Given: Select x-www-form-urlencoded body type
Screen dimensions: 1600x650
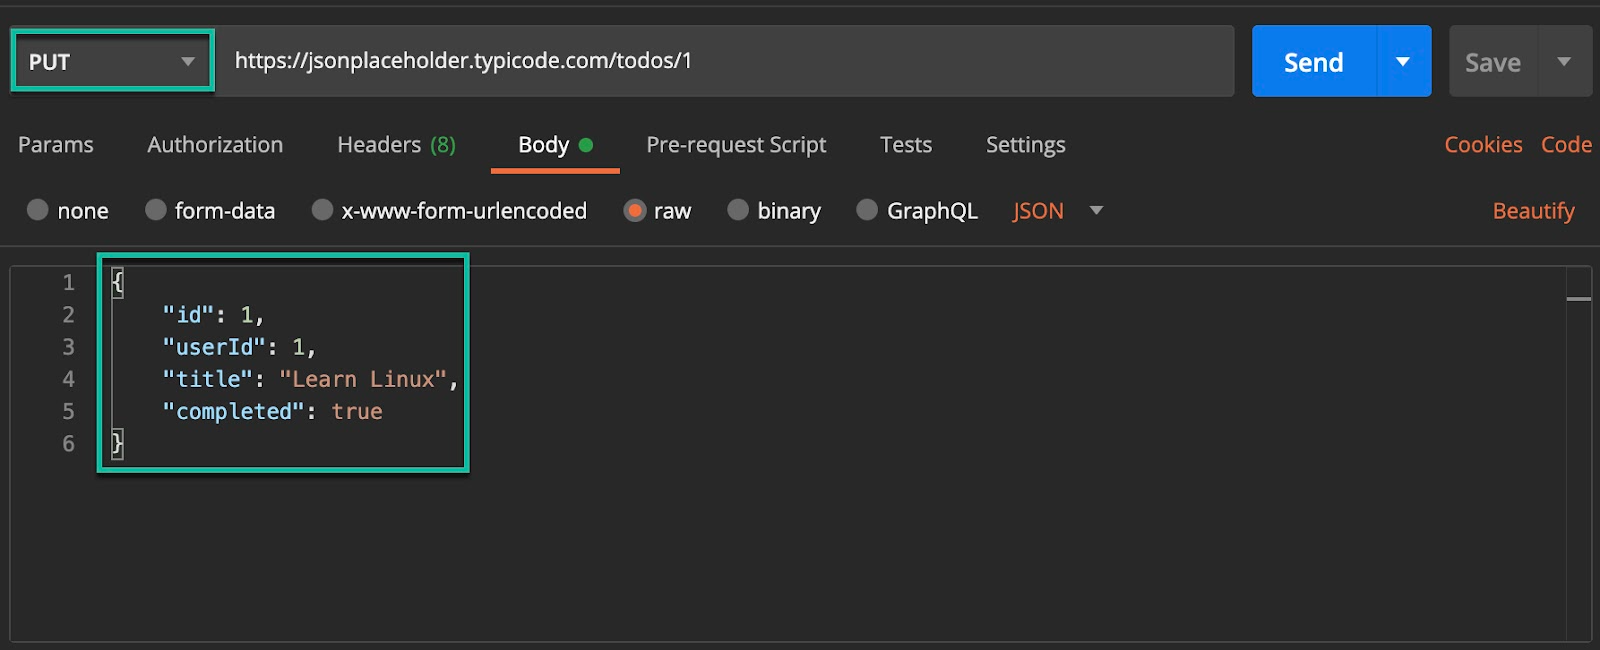Looking at the screenshot, I should pyautogui.click(x=322, y=210).
